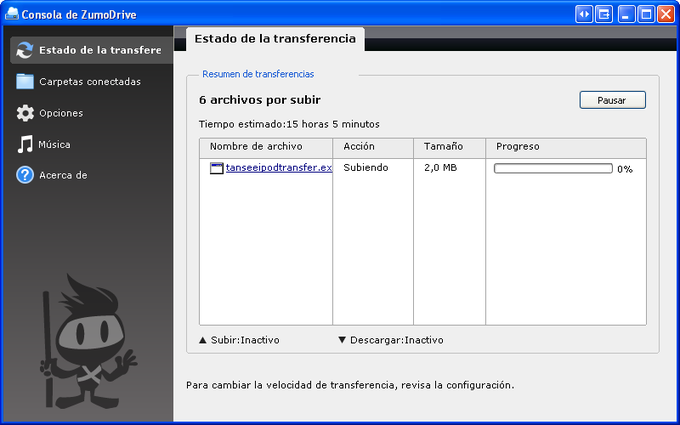Click the ZumoDrive icon in title bar
This screenshot has height=425, width=680.
click(12, 14)
